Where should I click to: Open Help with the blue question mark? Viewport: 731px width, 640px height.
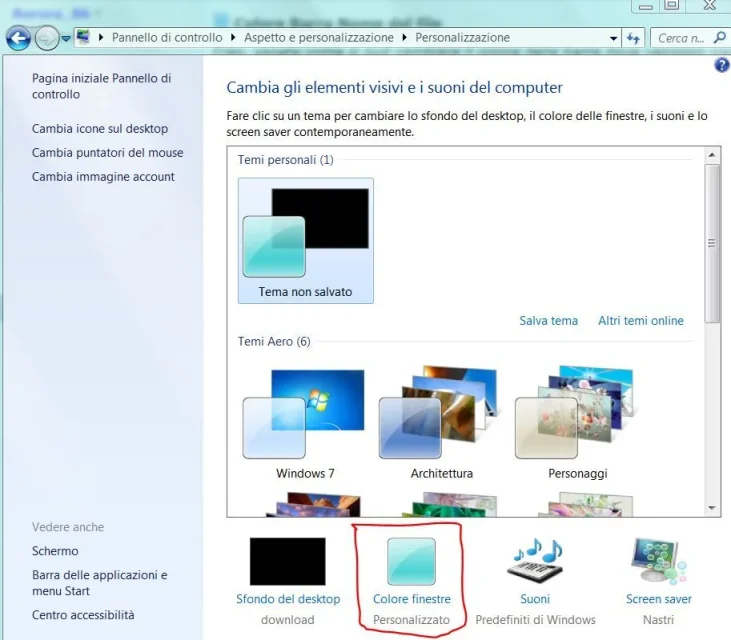(722, 65)
